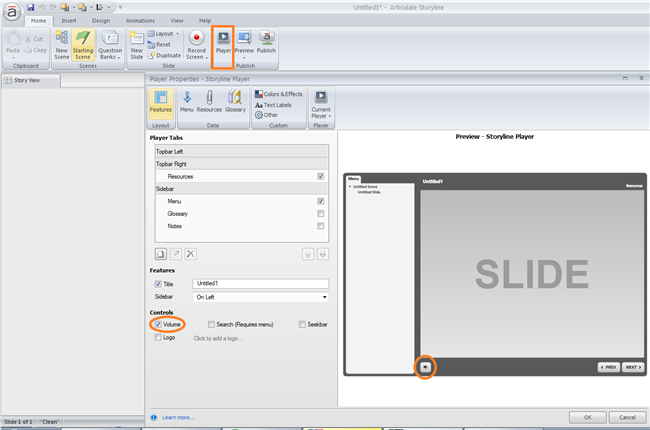The height and width of the screenshot is (430, 650).
Task: Expand the Layout dropdown in the ribbon
Action: 165,33
